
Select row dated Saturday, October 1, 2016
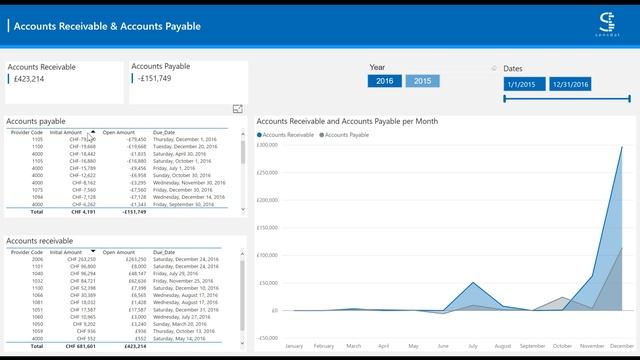[117, 161]
